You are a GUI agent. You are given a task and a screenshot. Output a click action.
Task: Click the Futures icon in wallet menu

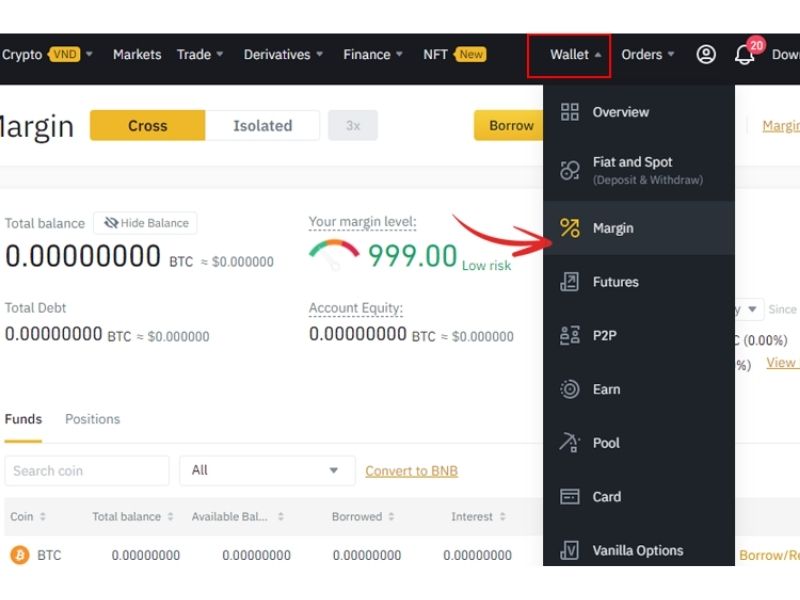pos(569,282)
